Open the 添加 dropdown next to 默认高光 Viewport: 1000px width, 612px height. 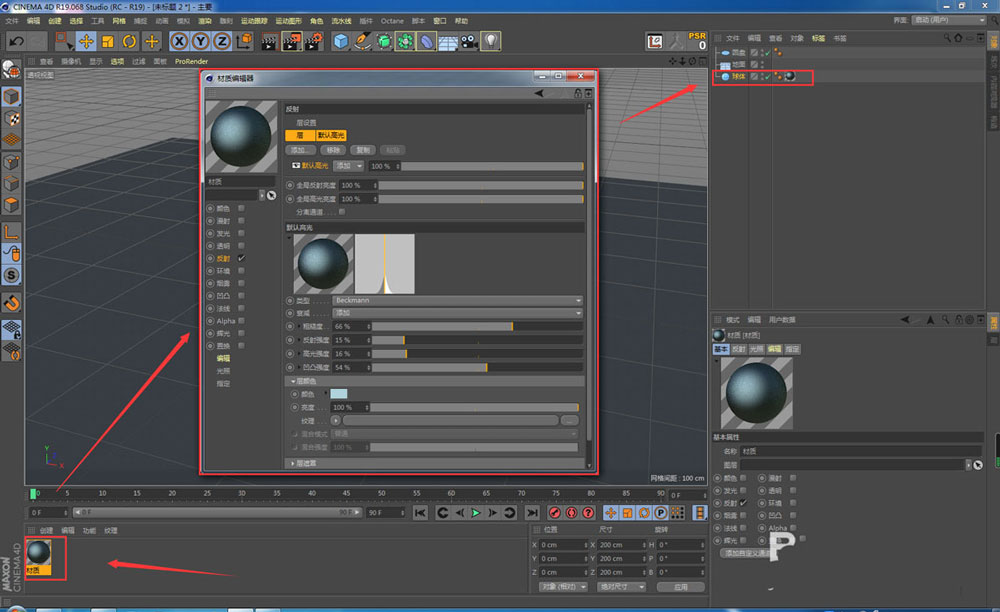pyautogui.click(x=348, y=166)
